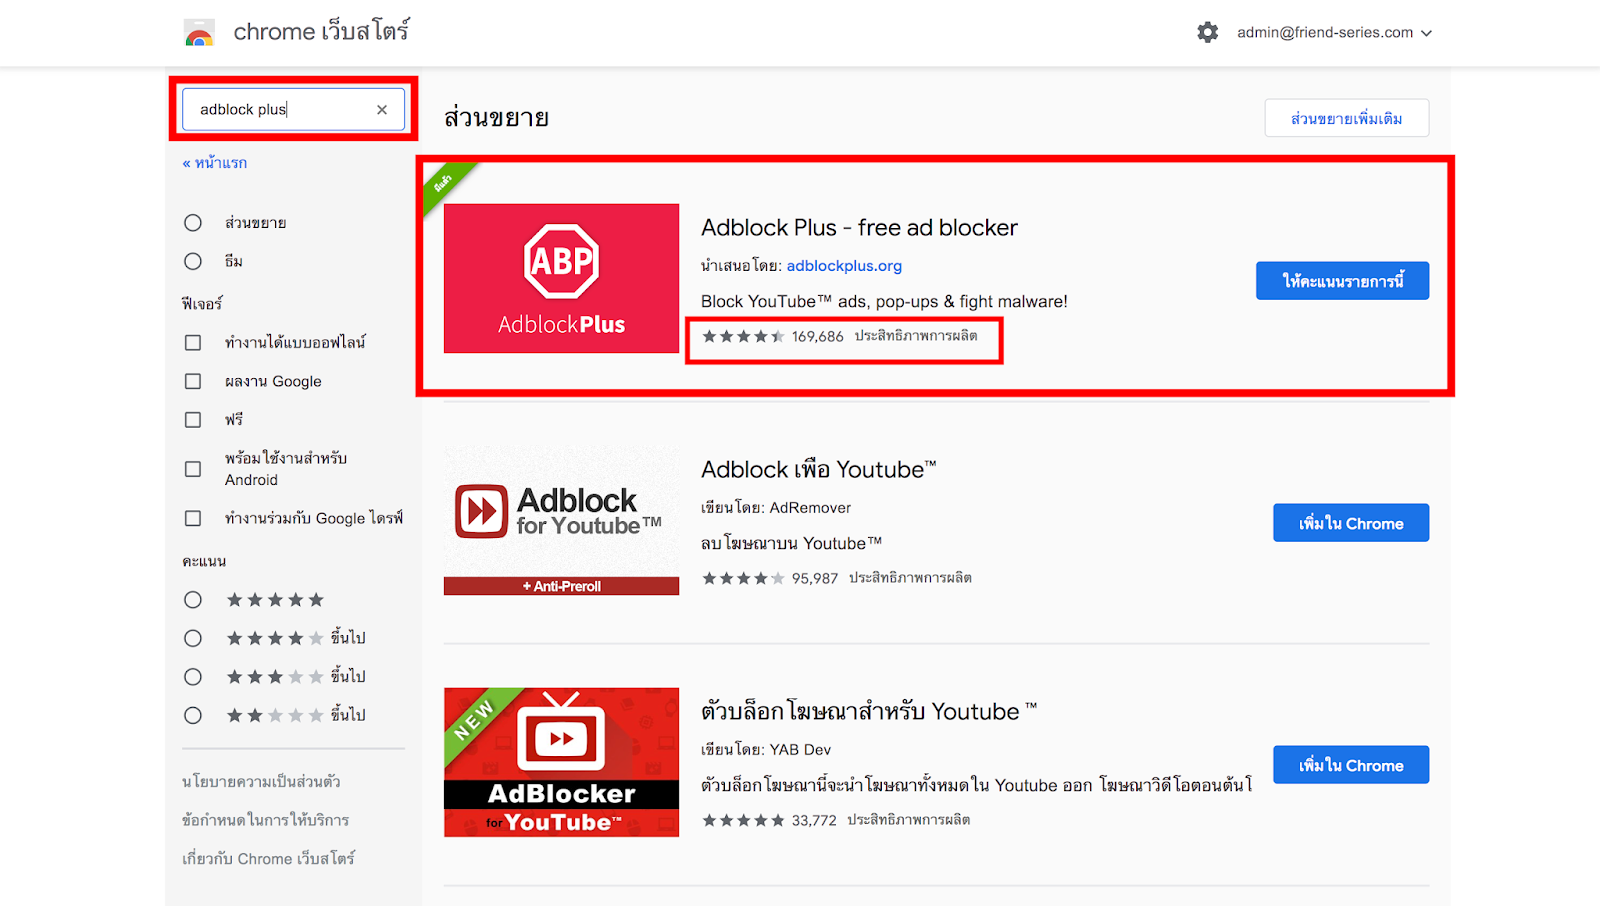The height and width of the screenshot is (906, 1600).
Task: Open the Adblock for Youtube thumbnail
Action: click(x=561, y=520)
